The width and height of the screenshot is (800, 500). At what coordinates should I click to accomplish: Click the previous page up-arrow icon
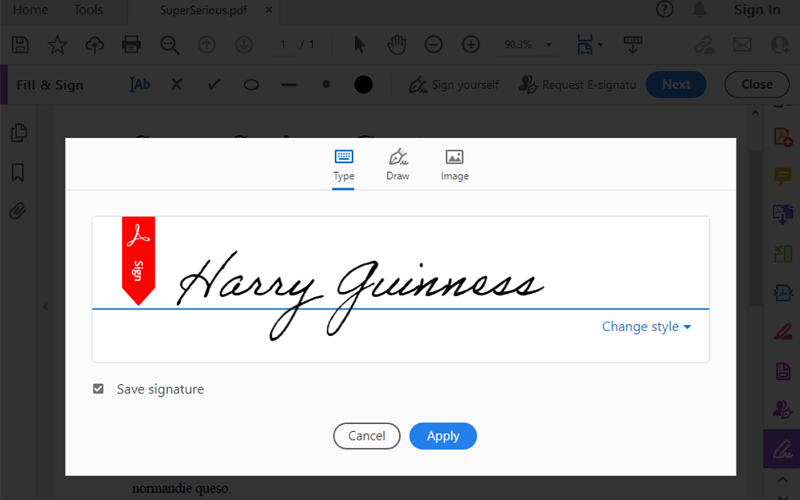(207, 45)
